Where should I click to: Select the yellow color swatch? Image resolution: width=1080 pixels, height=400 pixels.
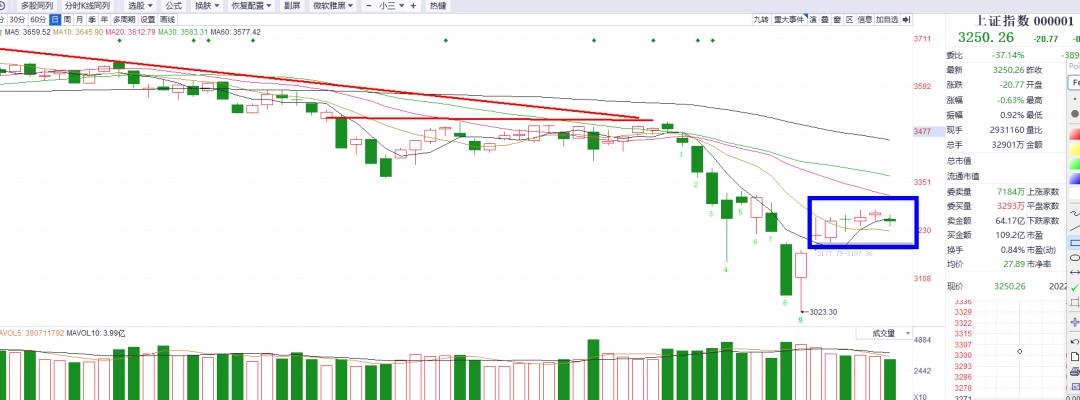1074,148
